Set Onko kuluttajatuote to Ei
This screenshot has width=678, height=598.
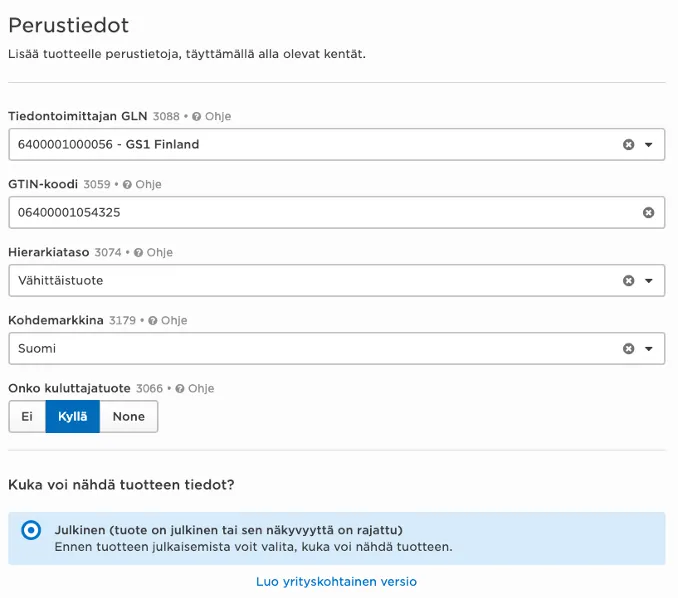[x=27, y=417]
